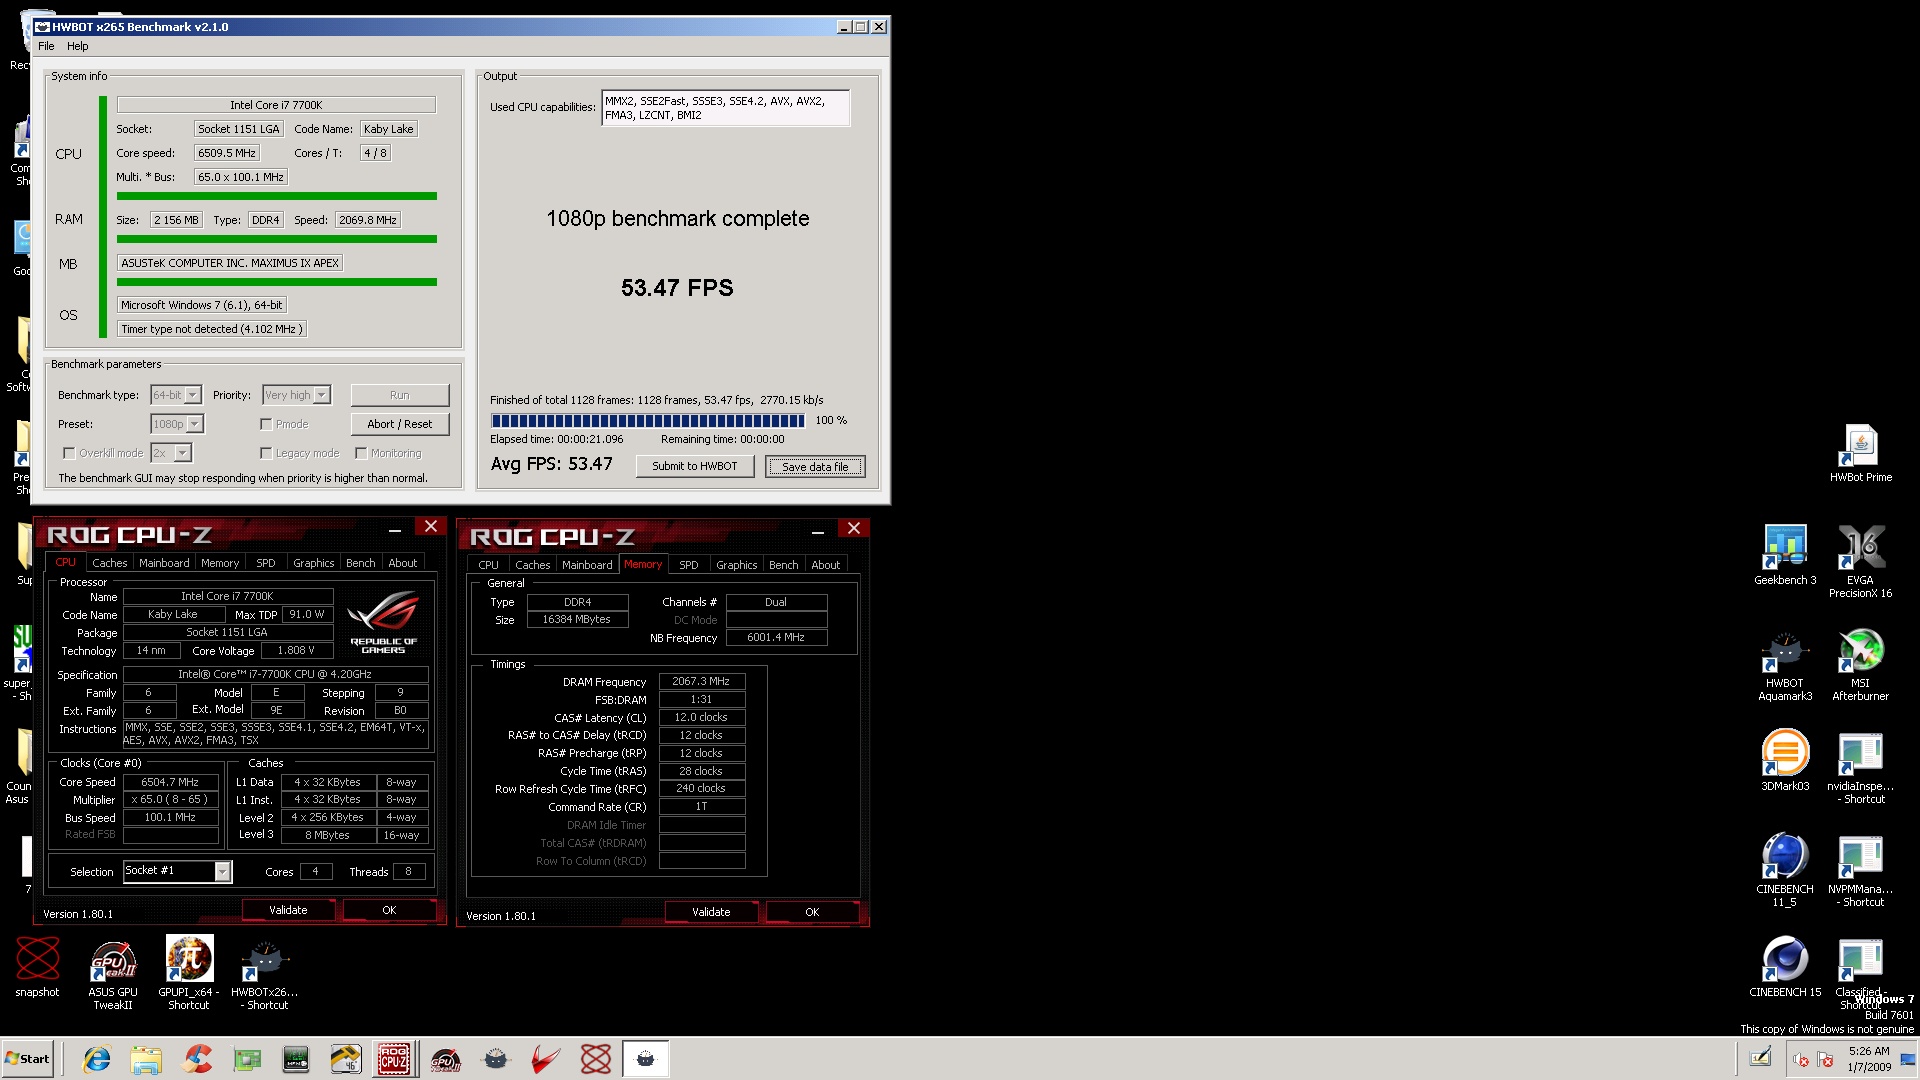Enable the Monitoring checkbox
The width and height of the screenshot is (1920, 1080).
tap(361, 453)
